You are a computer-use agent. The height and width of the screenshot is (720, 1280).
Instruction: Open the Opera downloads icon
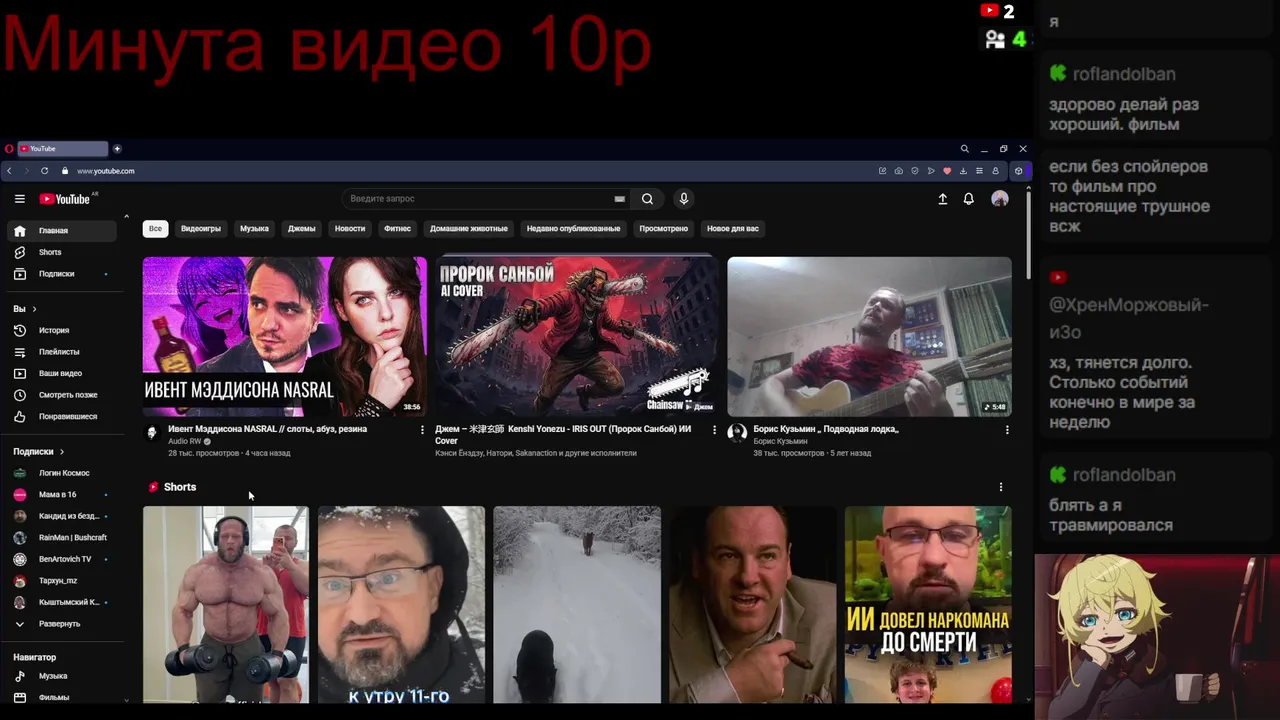pos(963,171)
